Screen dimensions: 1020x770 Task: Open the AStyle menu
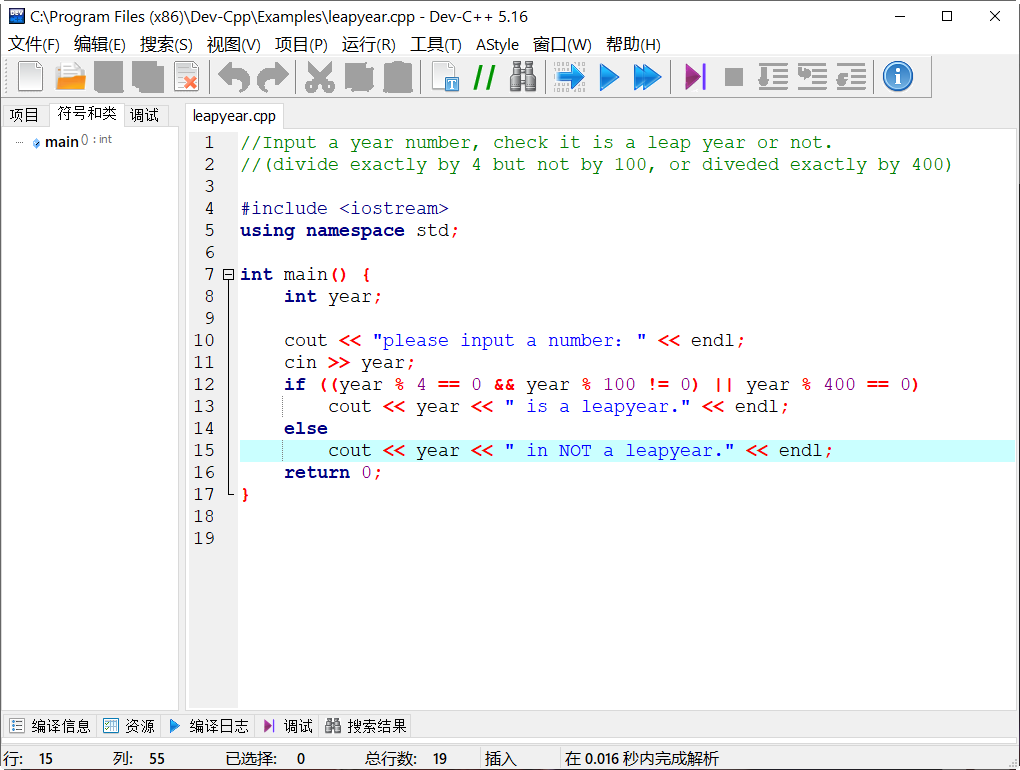497,44
